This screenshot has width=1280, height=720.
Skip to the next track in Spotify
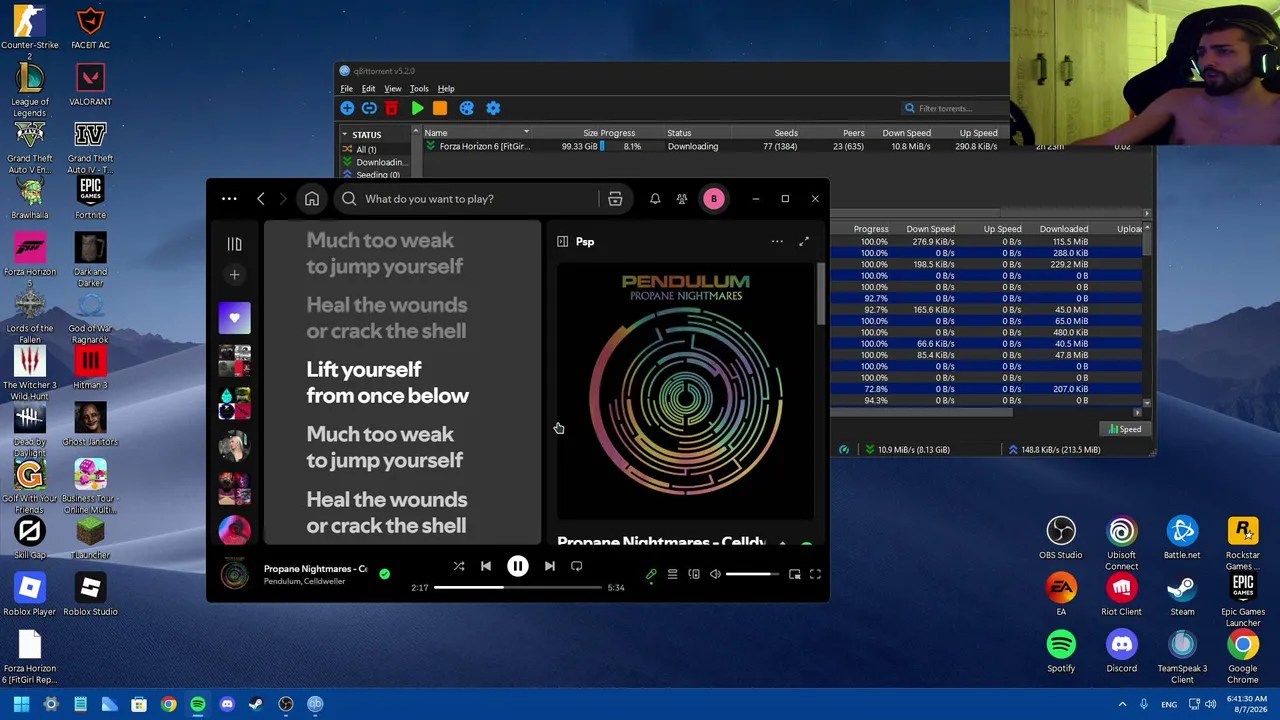click(x=549, y=566)
